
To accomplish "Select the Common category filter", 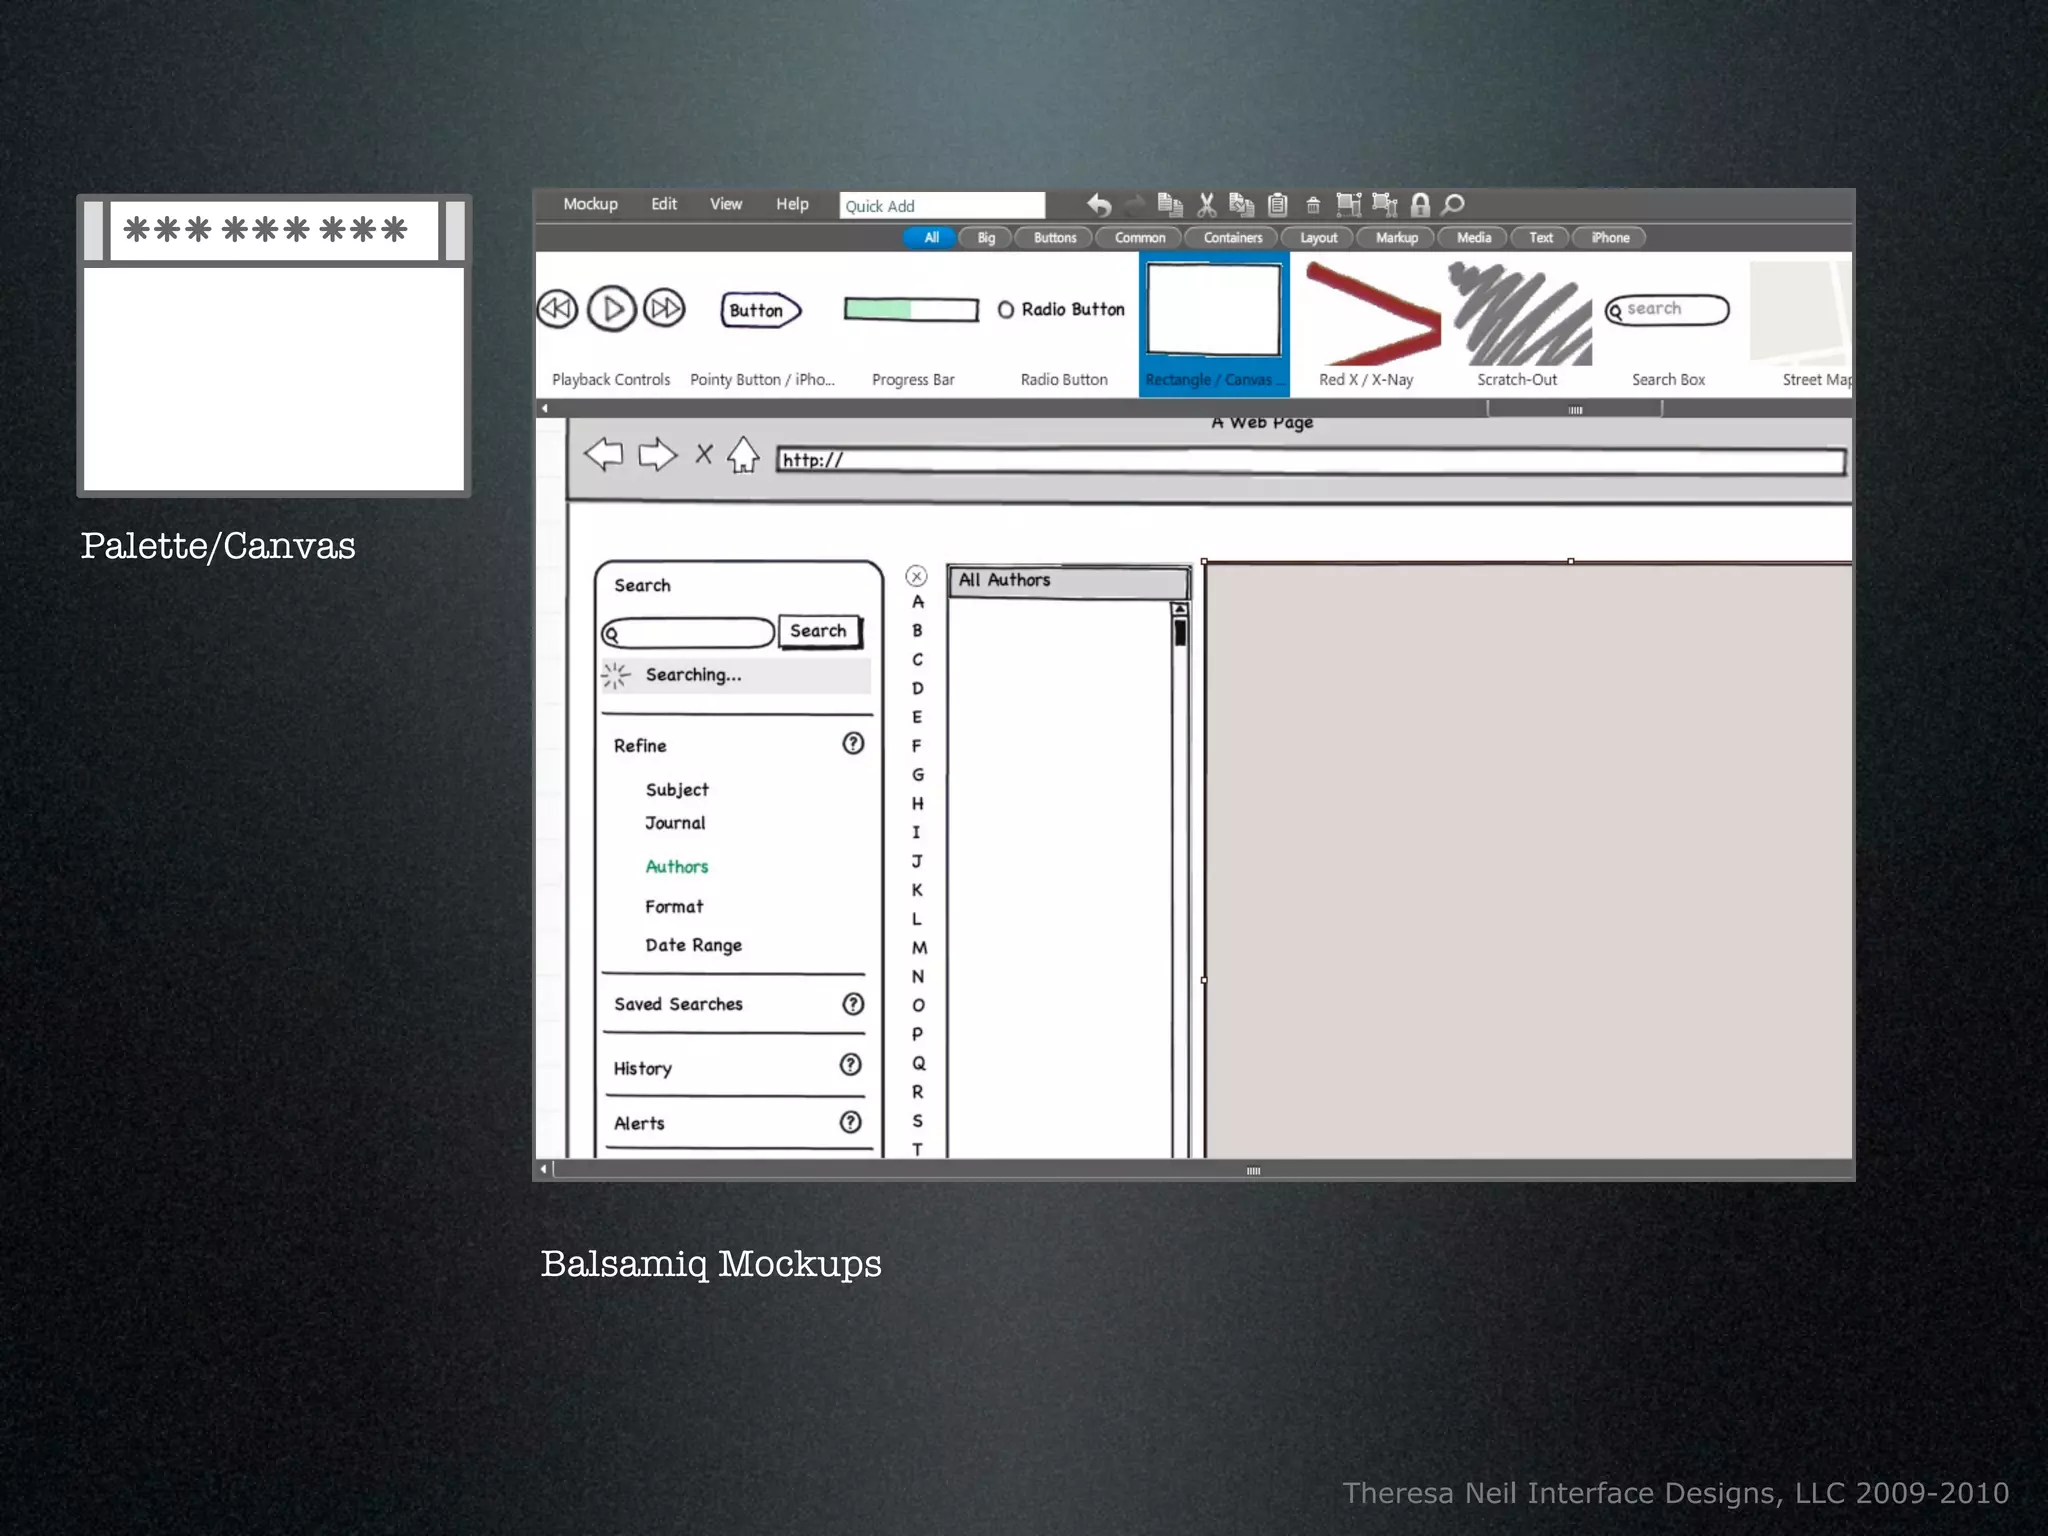I will click(x=1139, y=238).
